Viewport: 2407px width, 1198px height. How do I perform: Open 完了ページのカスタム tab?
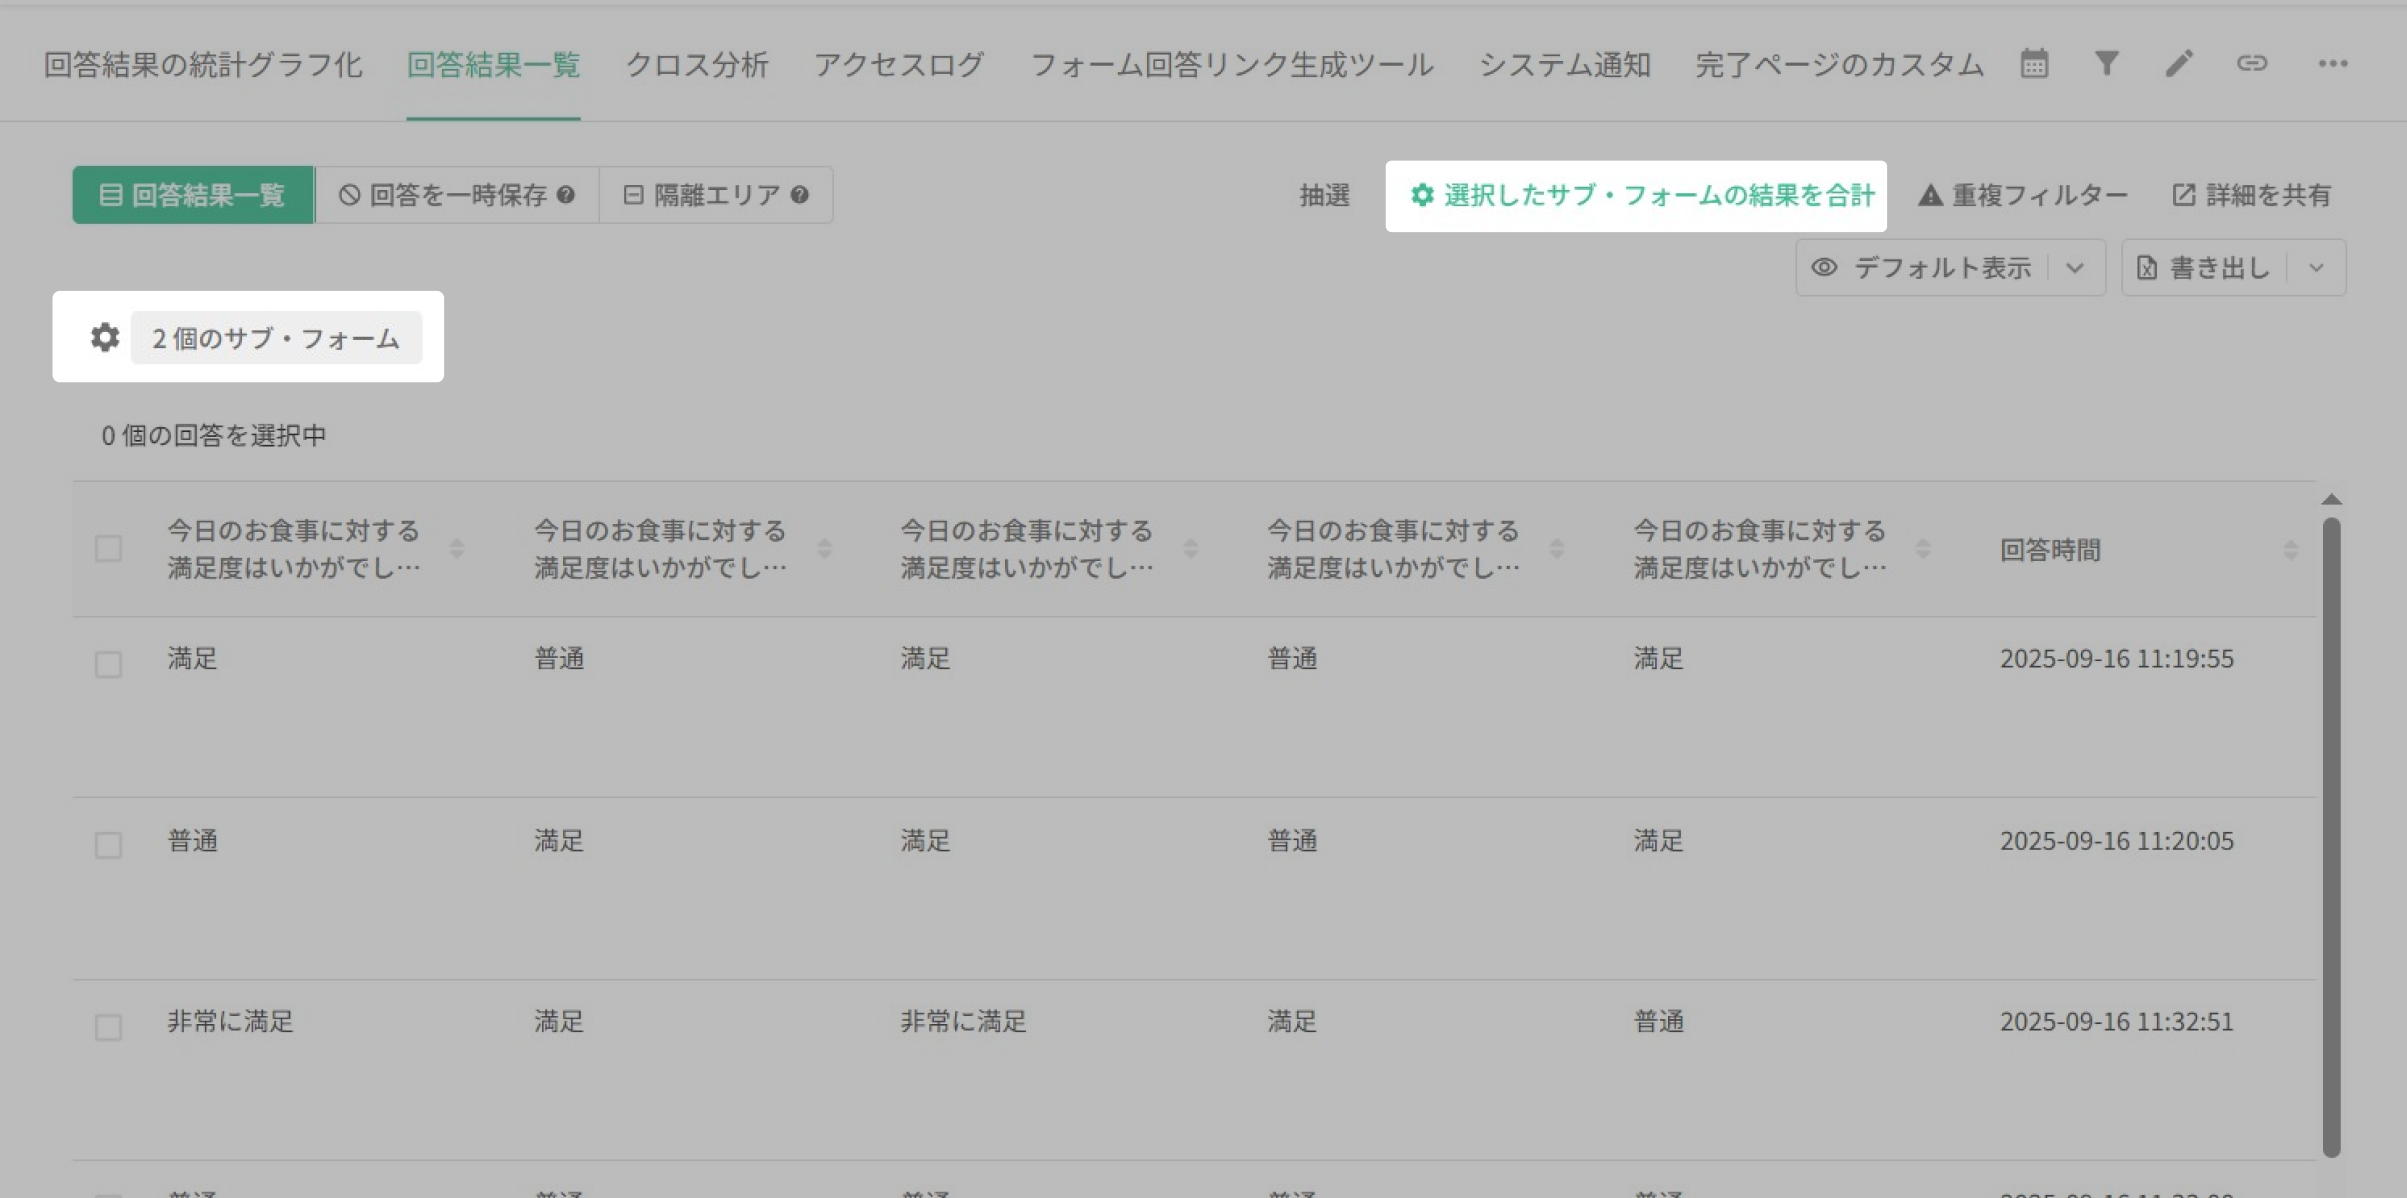click(1839, 65)
